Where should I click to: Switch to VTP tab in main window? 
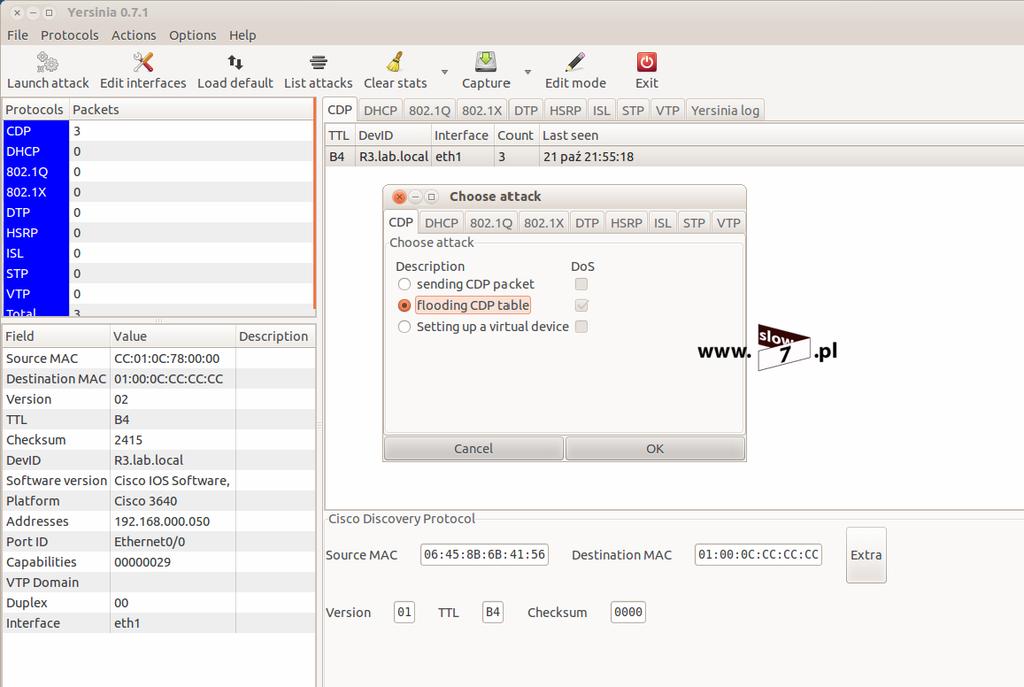667,110
